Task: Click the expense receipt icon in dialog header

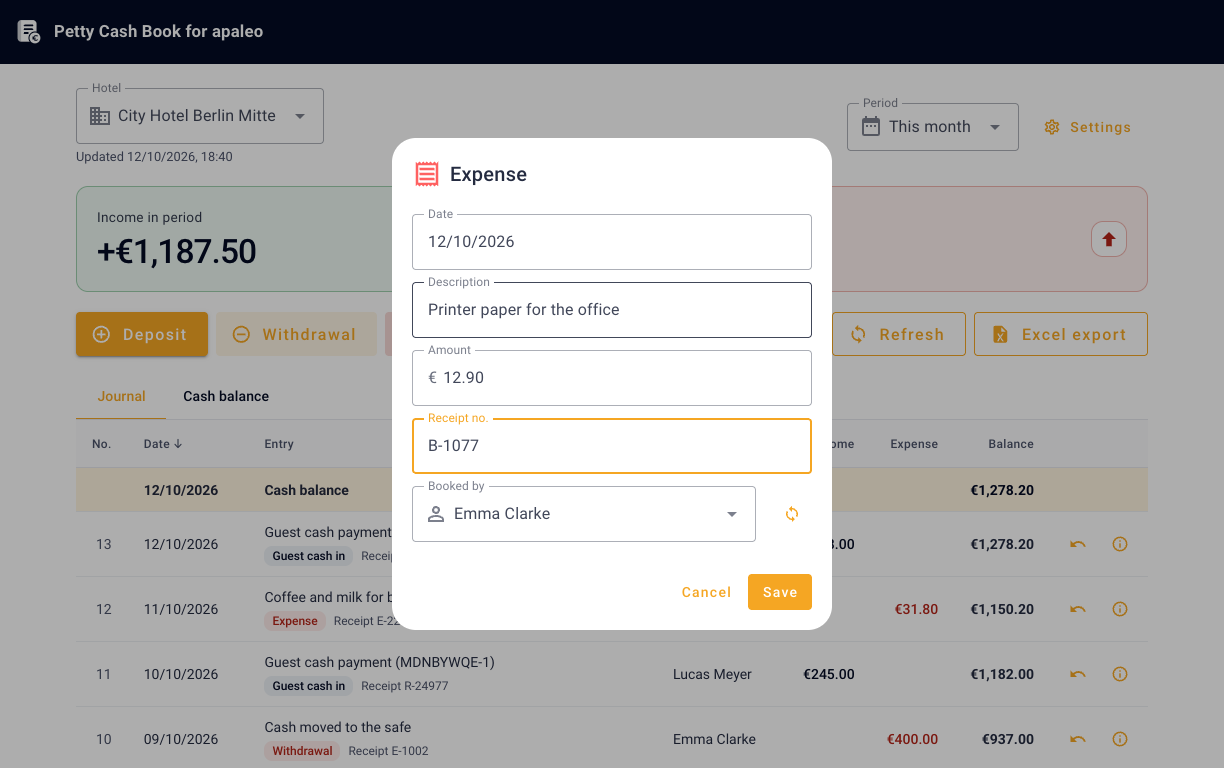Action: tap(427, 174)
